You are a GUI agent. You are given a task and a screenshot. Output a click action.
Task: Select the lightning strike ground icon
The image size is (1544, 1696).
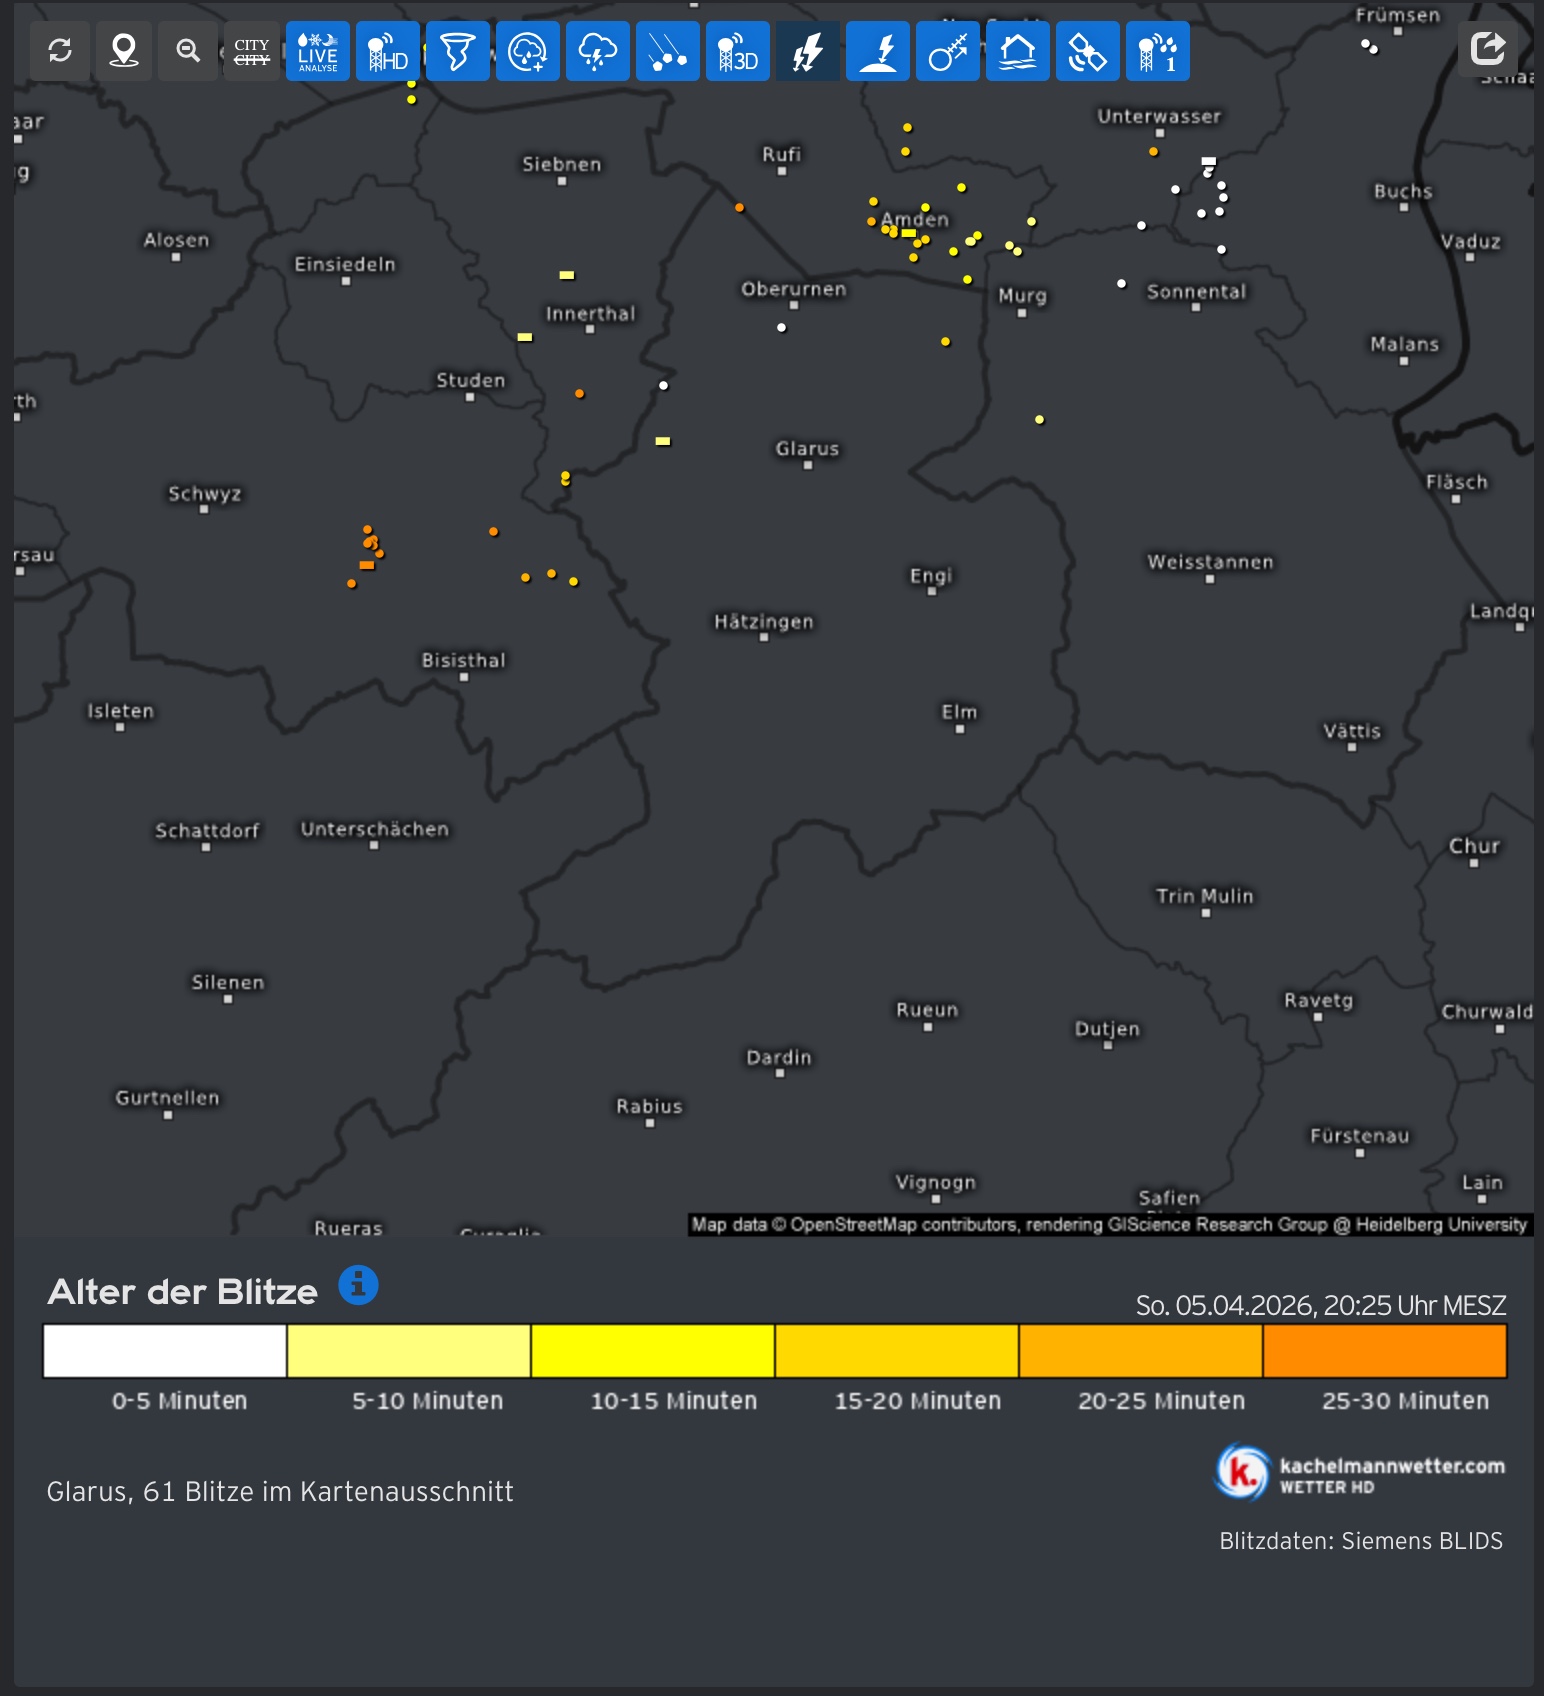pyautogui.click(x=878, y=51)
